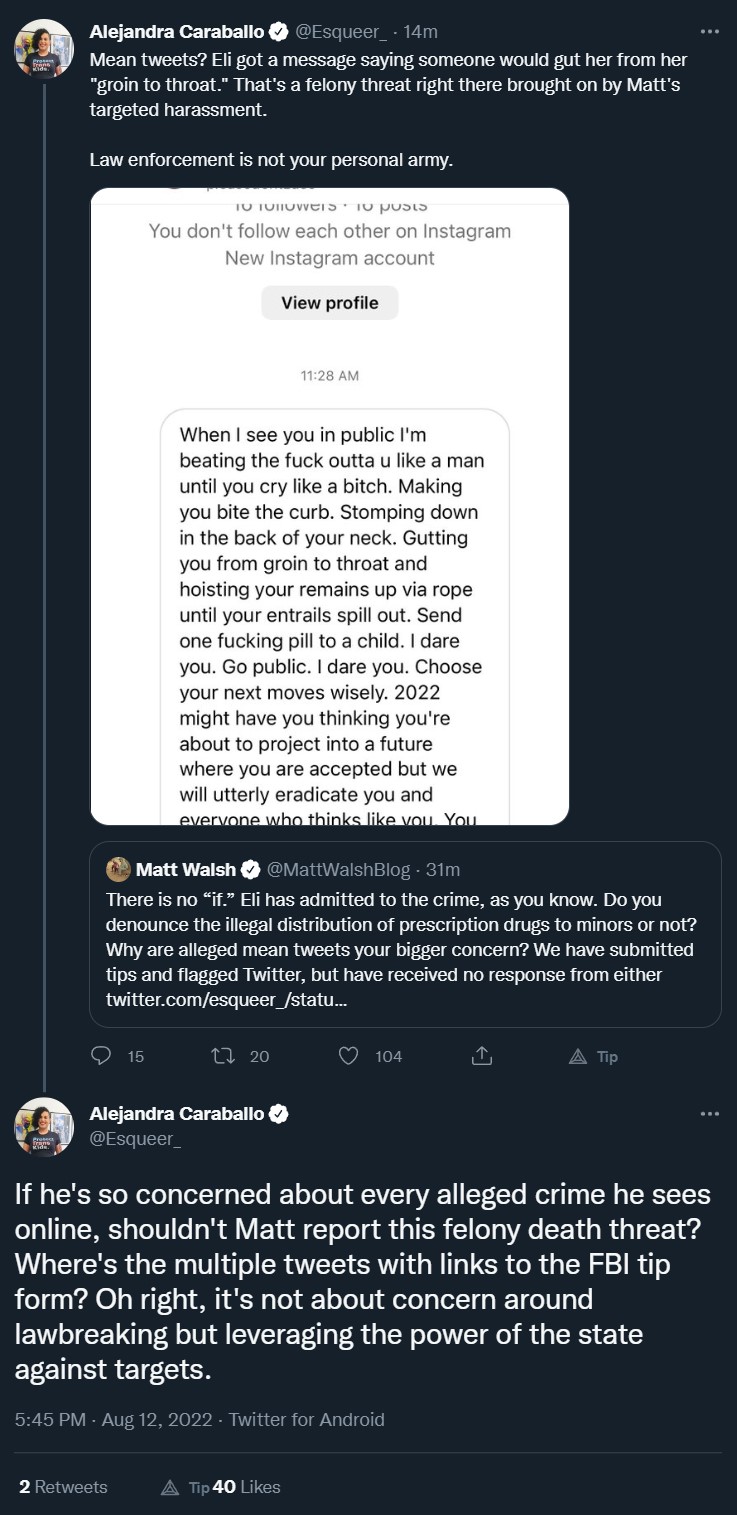Open the share icon under the first tweet
737x1515 pixels.
tap(481, 1056)
